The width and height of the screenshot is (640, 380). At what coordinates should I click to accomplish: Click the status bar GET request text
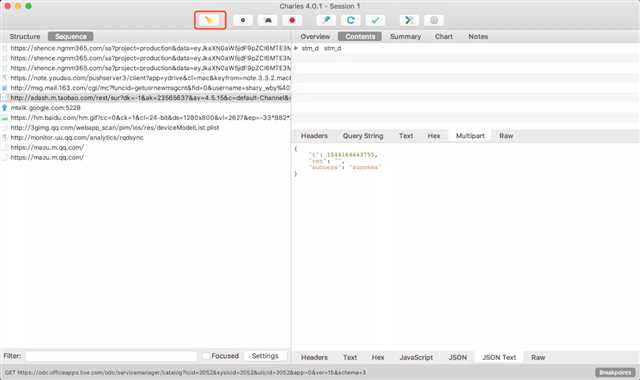click(185, 372)
